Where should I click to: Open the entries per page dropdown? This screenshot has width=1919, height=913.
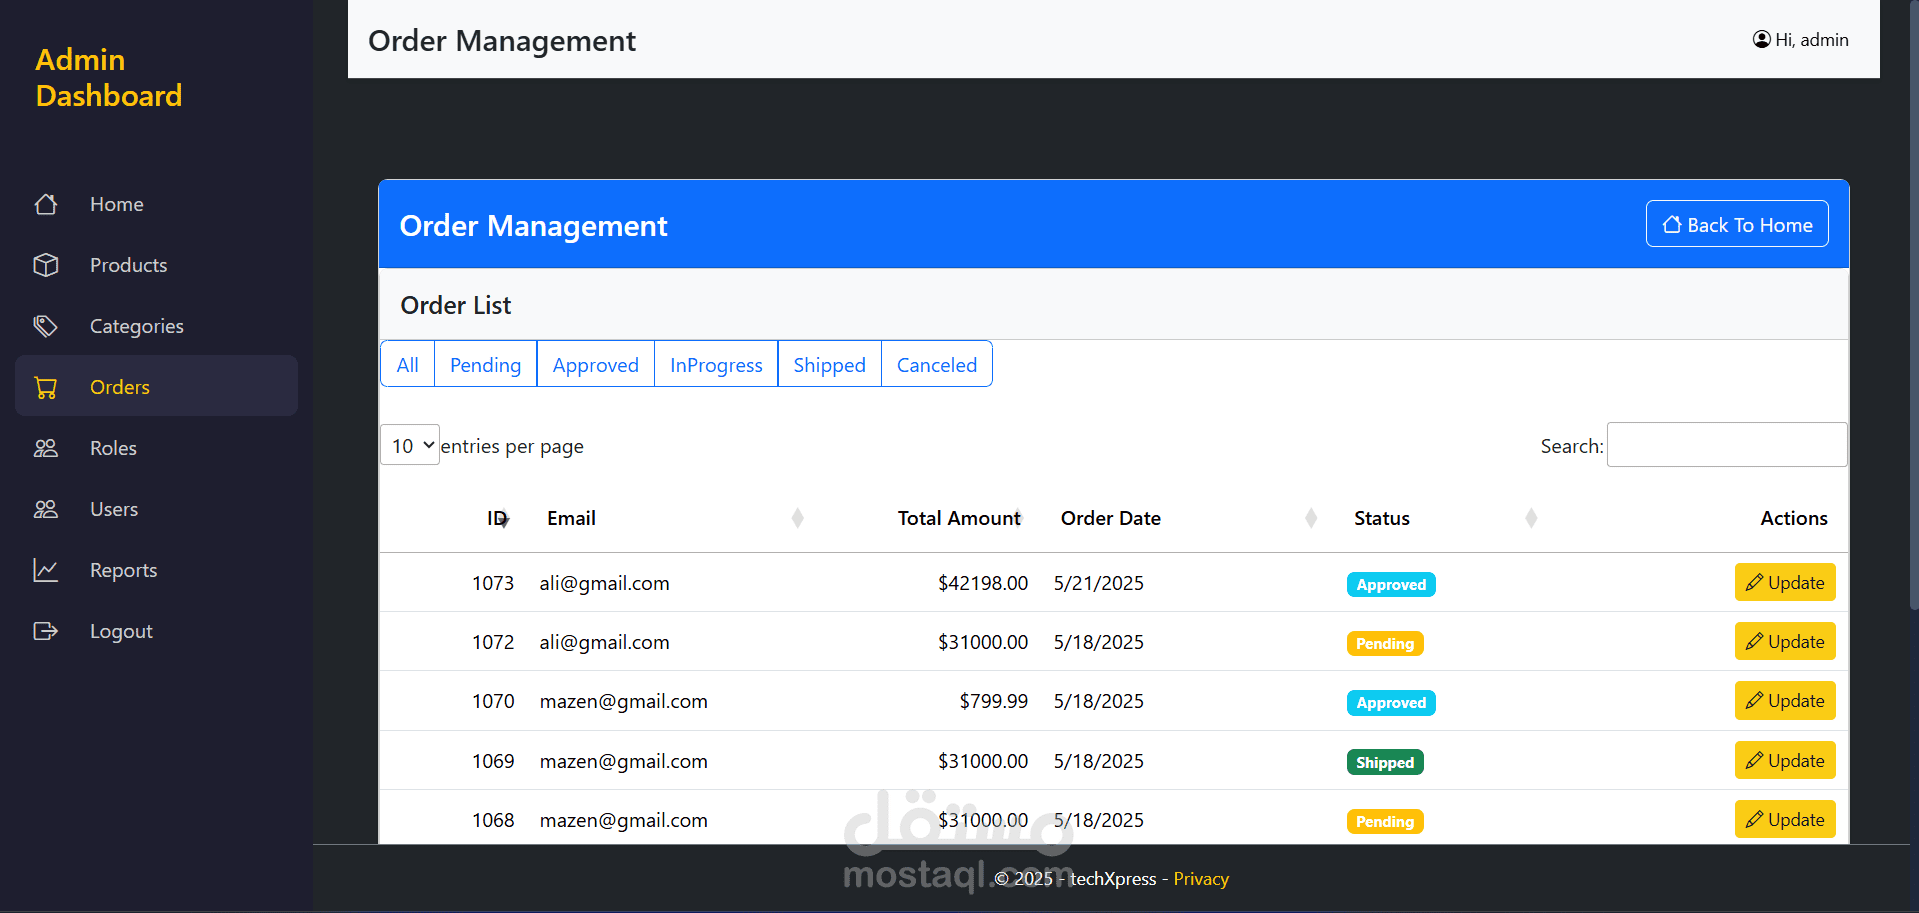[410, 445]
